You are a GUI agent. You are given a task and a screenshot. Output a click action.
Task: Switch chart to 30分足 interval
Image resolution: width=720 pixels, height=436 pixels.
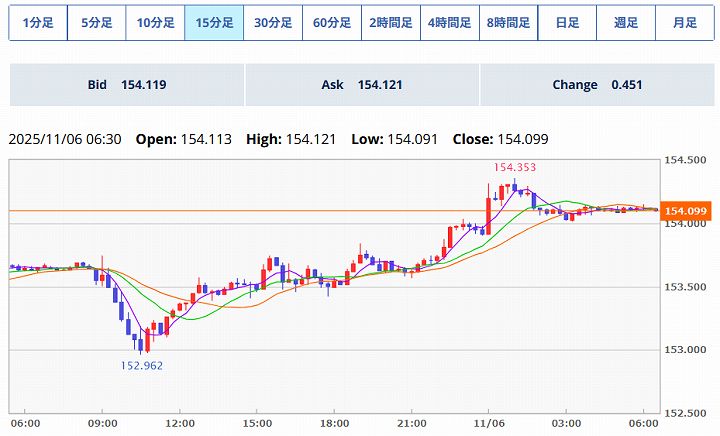(273, 22)
